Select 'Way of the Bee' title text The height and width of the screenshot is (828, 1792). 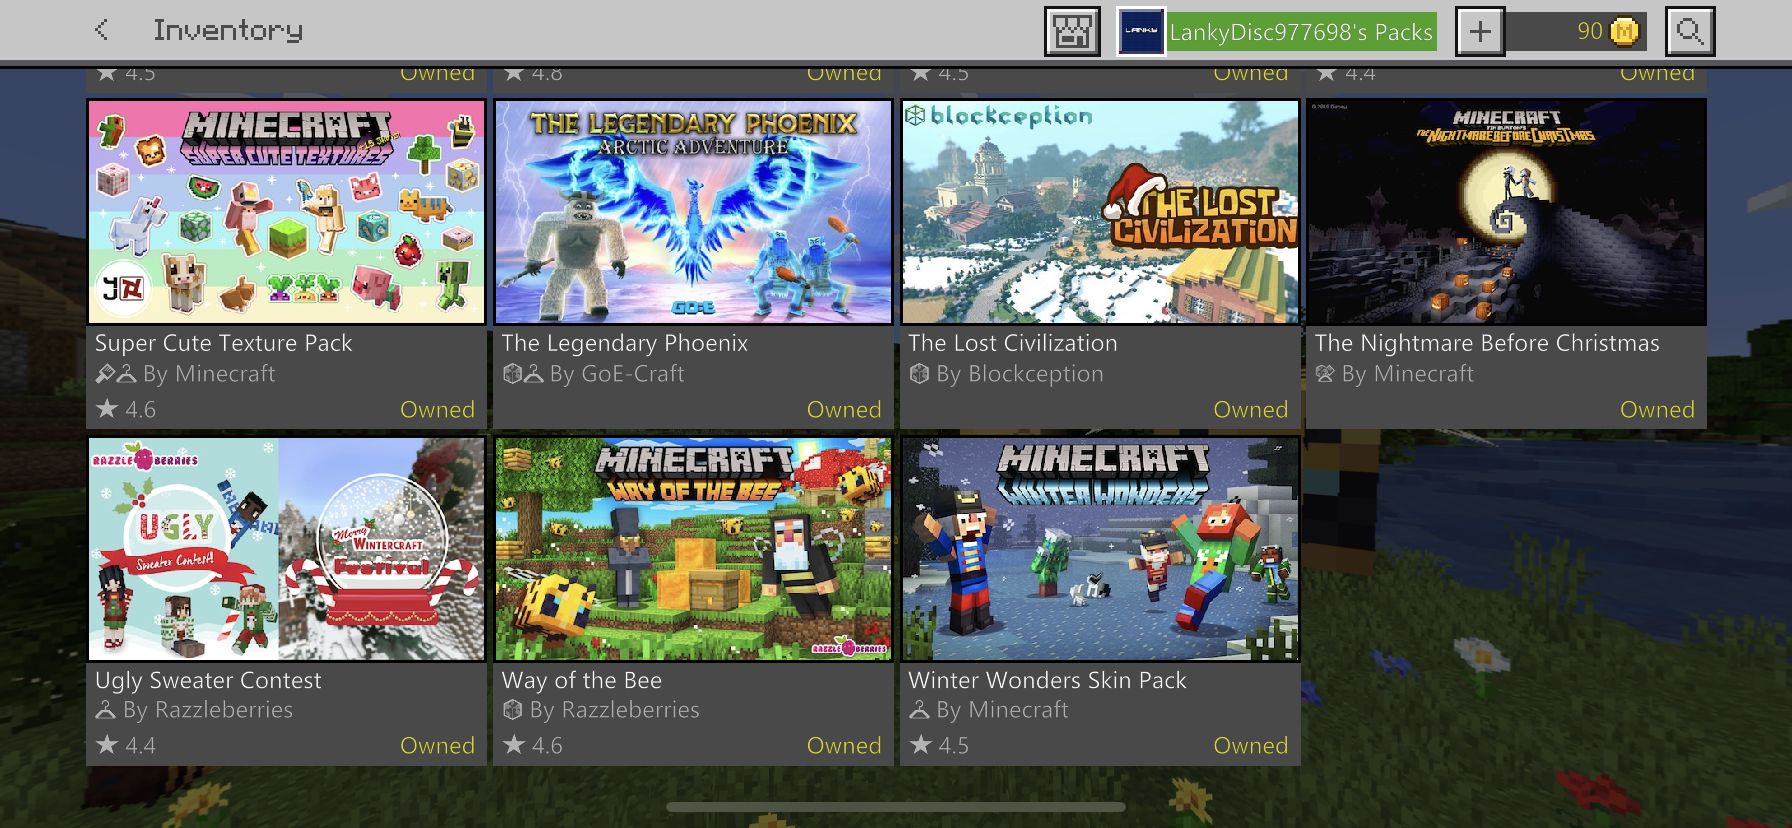pos(582,680)
